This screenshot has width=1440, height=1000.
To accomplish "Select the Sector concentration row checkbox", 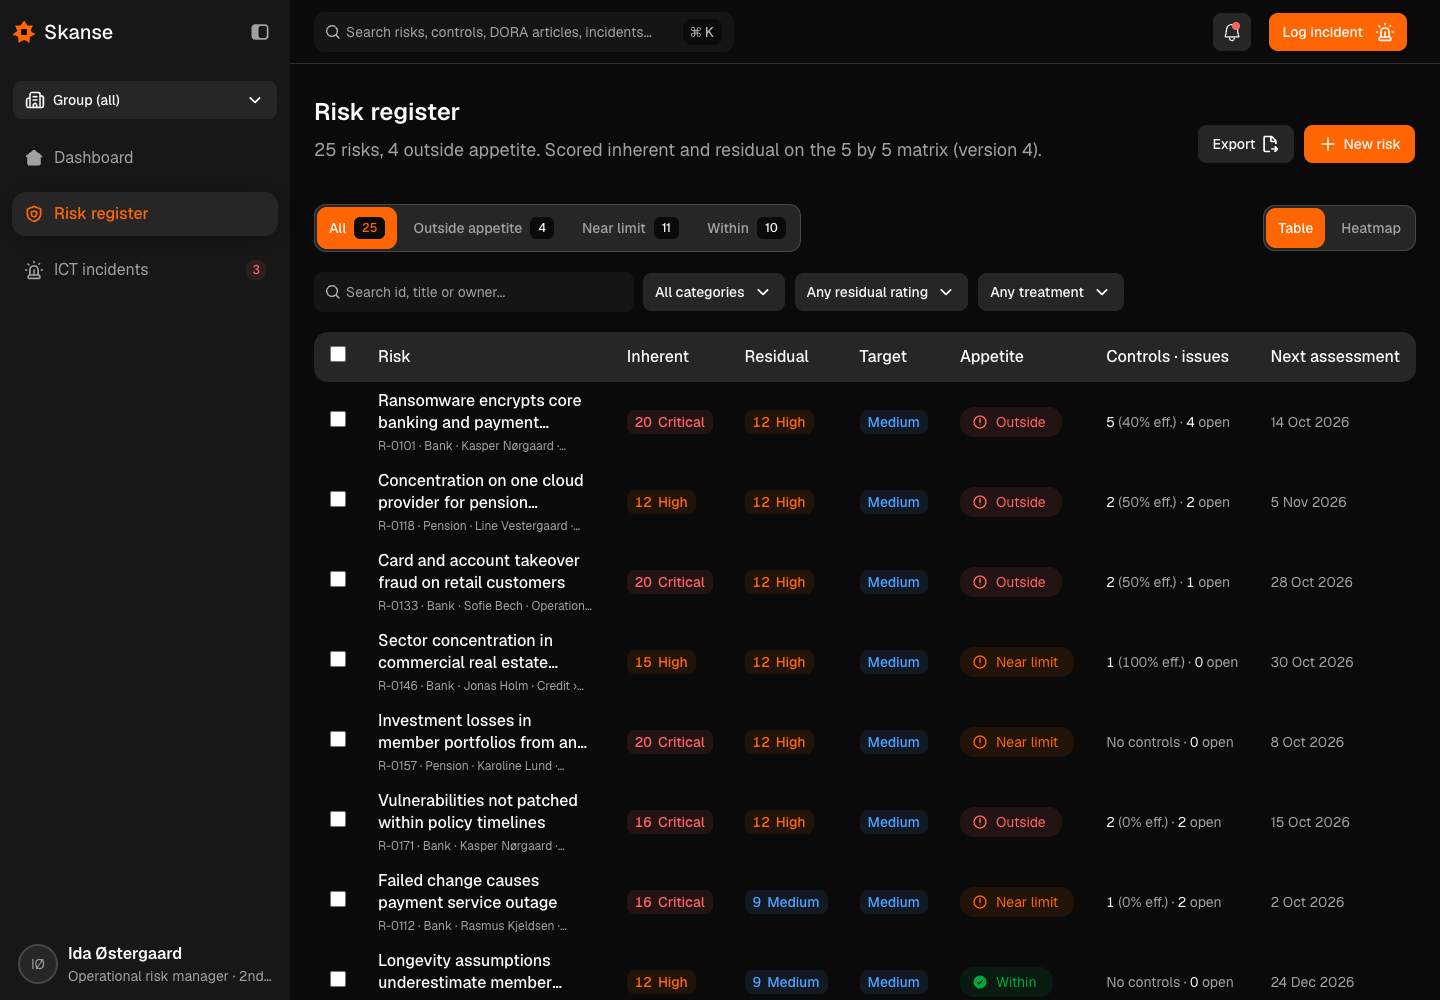I will [x=338, y=659].
